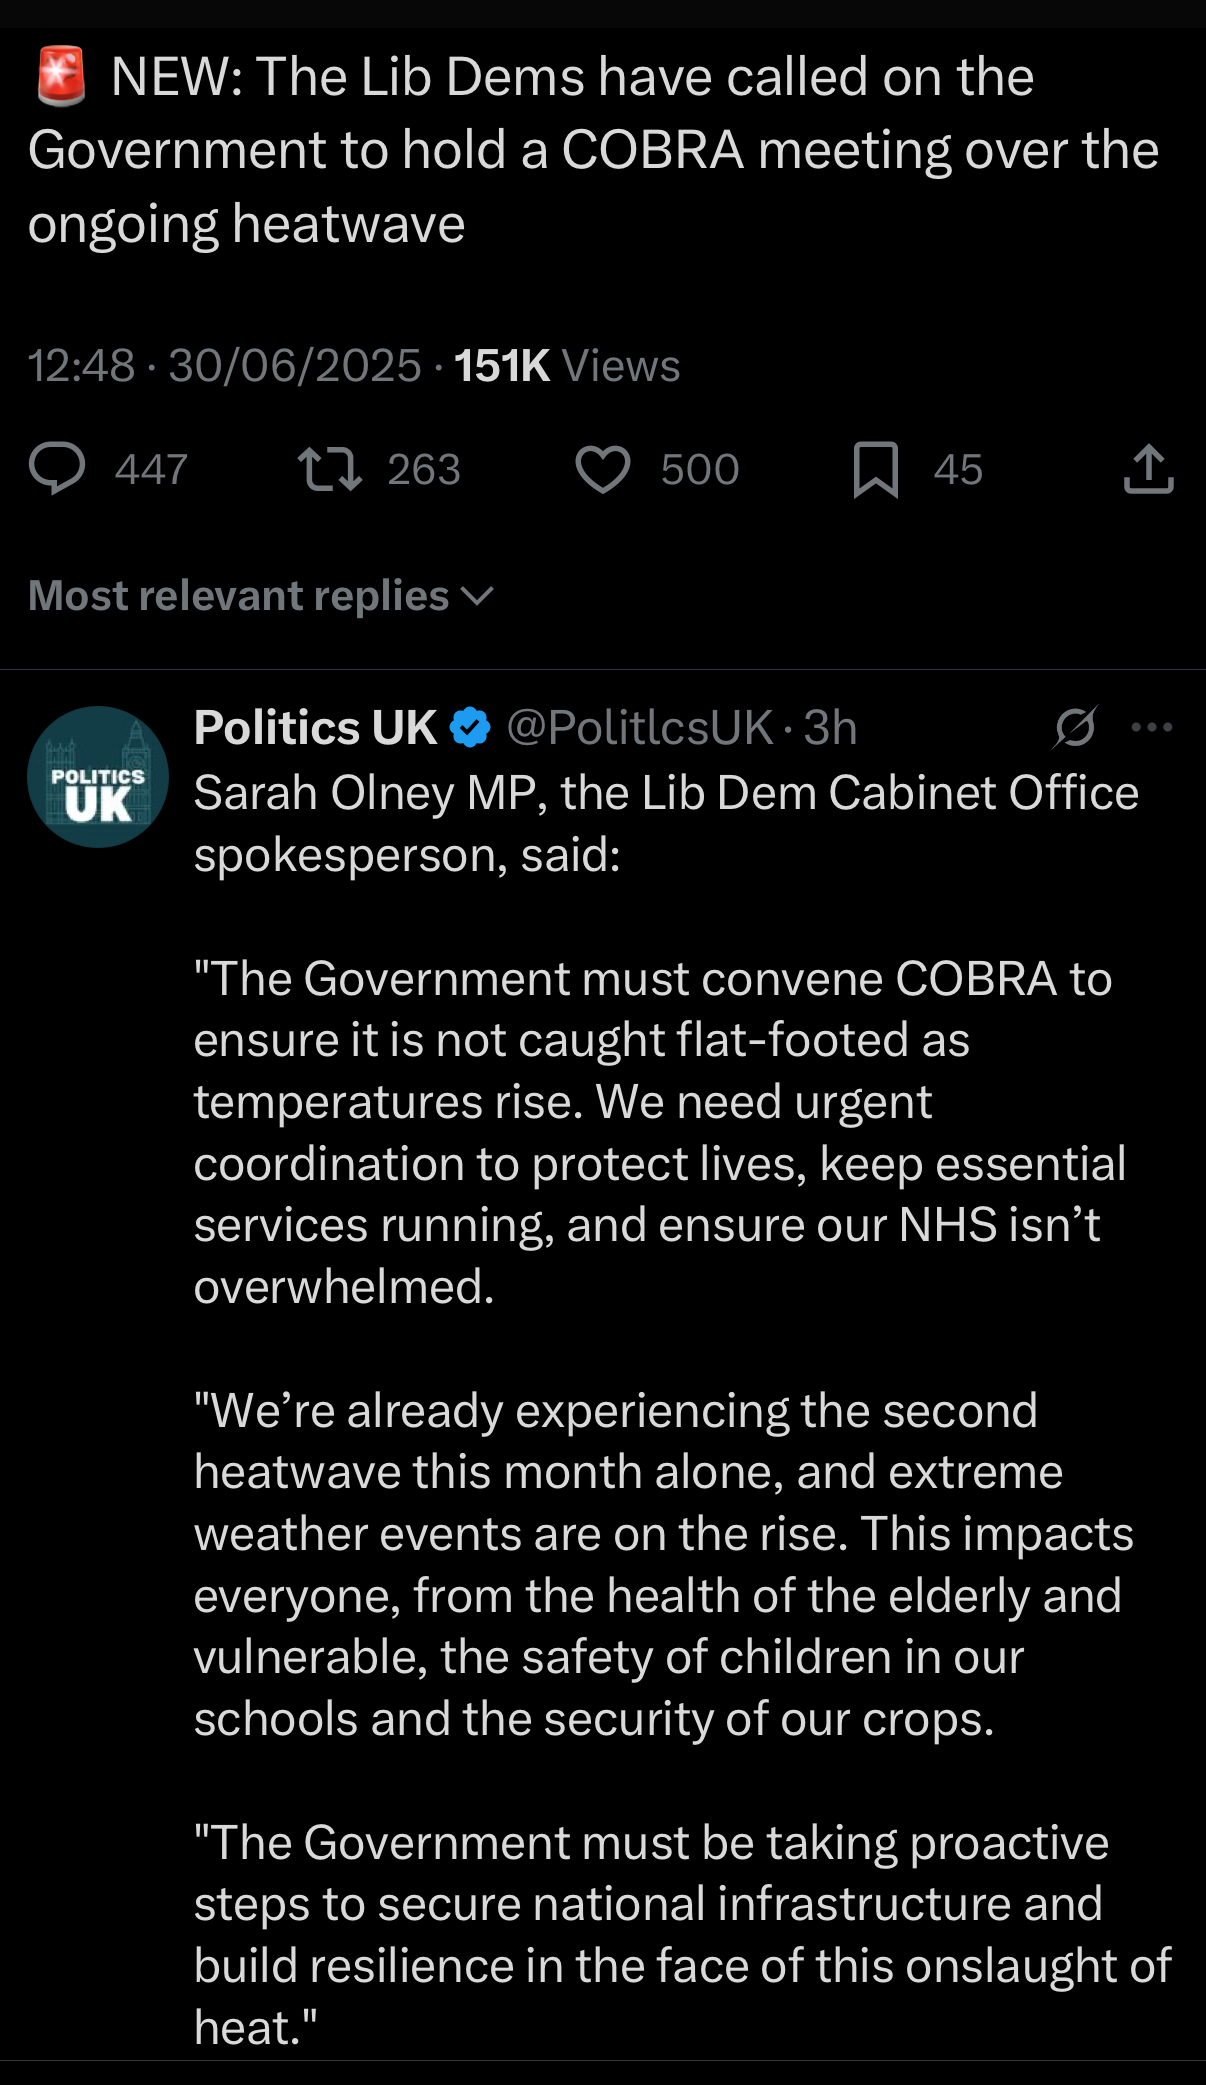The width and height of the screenshot is (1206, 2085).
Task: Like the post with the heart icon
Action: tap(602, 469)
